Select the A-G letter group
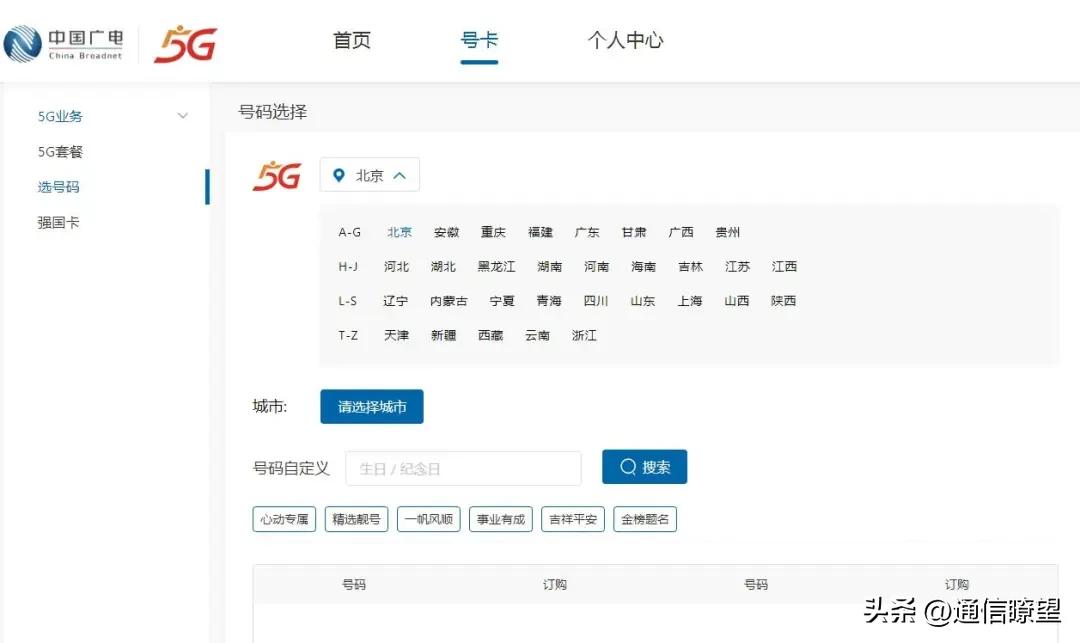This screenshot has width=1080, height=643. pos(348,231)
